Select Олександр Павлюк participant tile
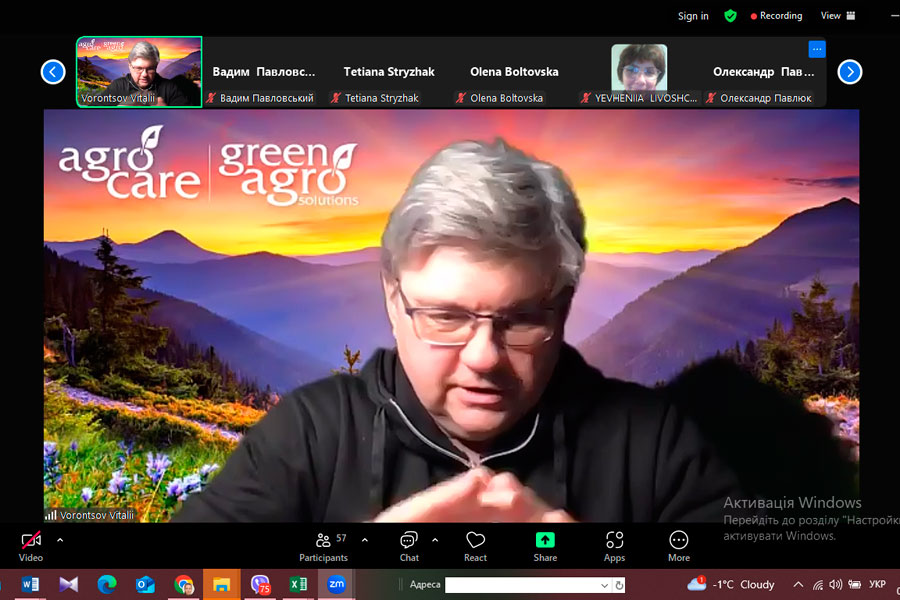 pyautogui.click(x=765, y=72)
